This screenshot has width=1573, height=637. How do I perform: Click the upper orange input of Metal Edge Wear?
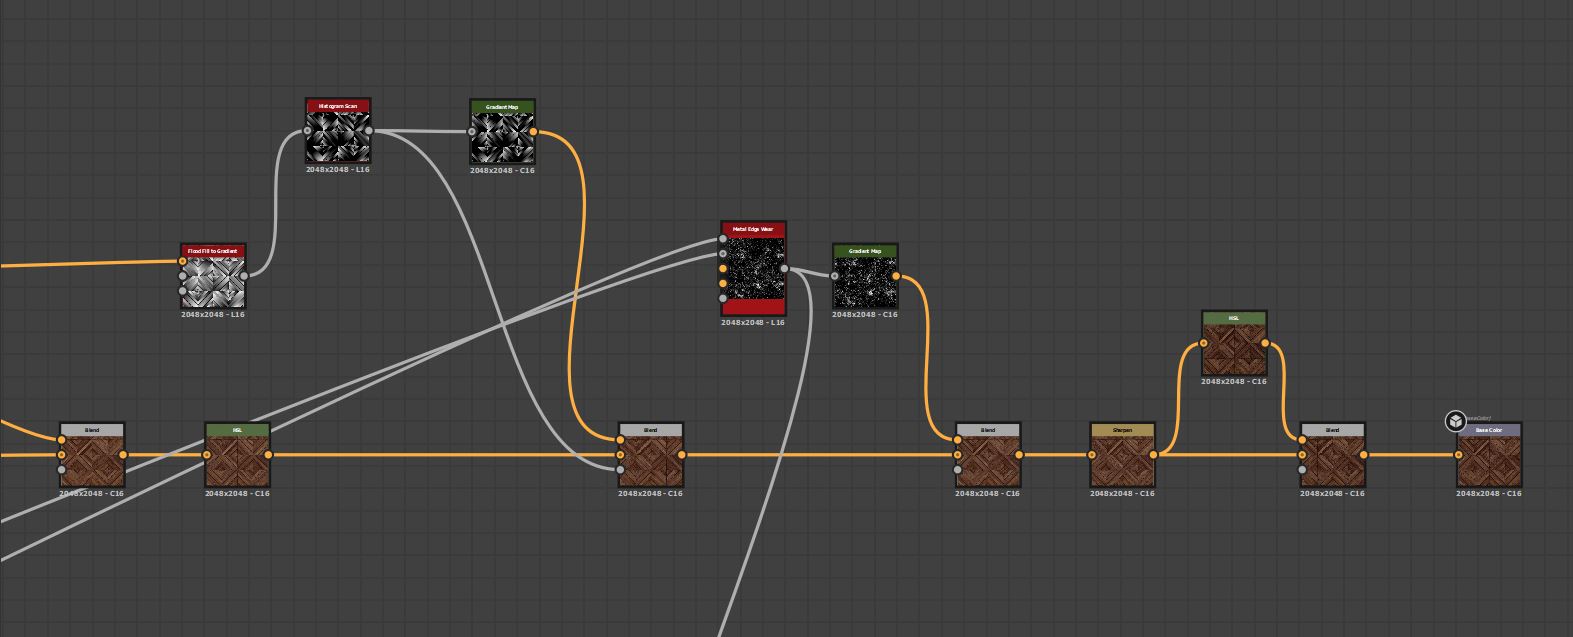[723, 269]
